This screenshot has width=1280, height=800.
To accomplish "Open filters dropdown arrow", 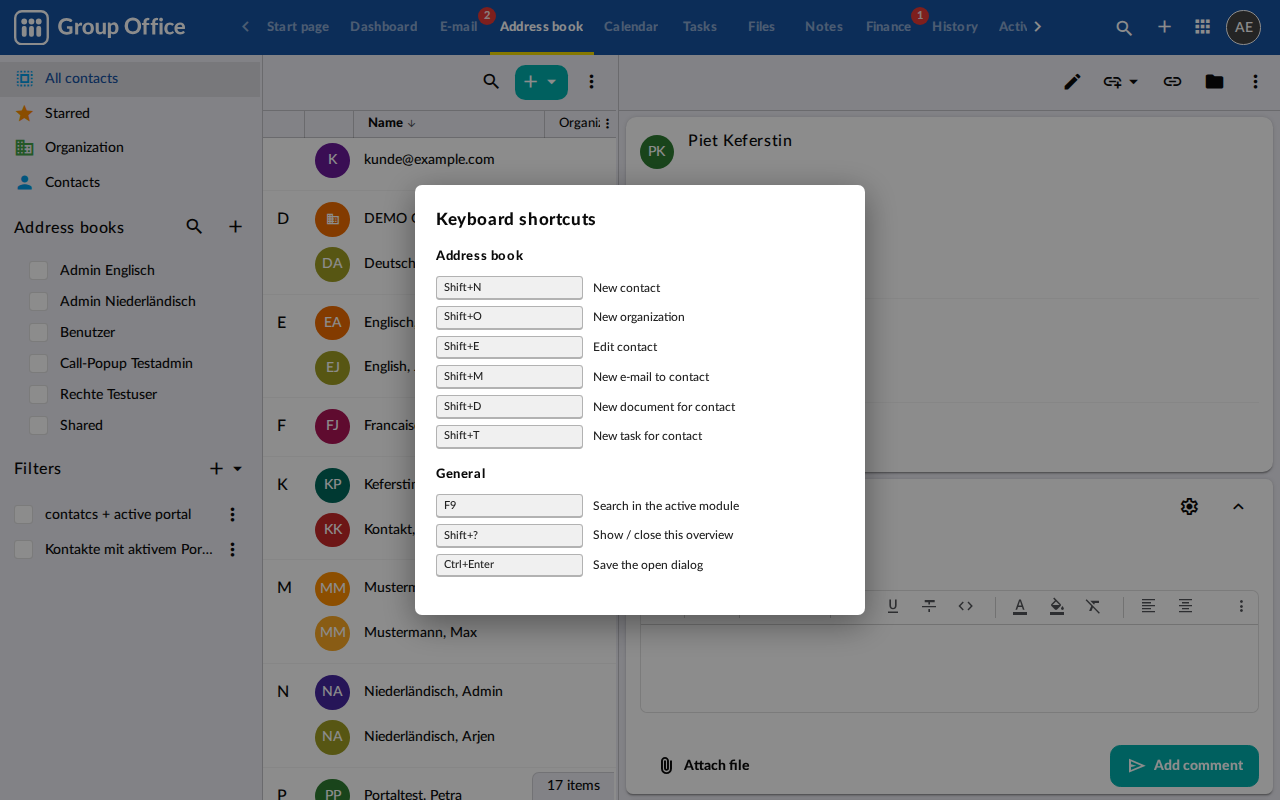I will (x=238, y=468).
